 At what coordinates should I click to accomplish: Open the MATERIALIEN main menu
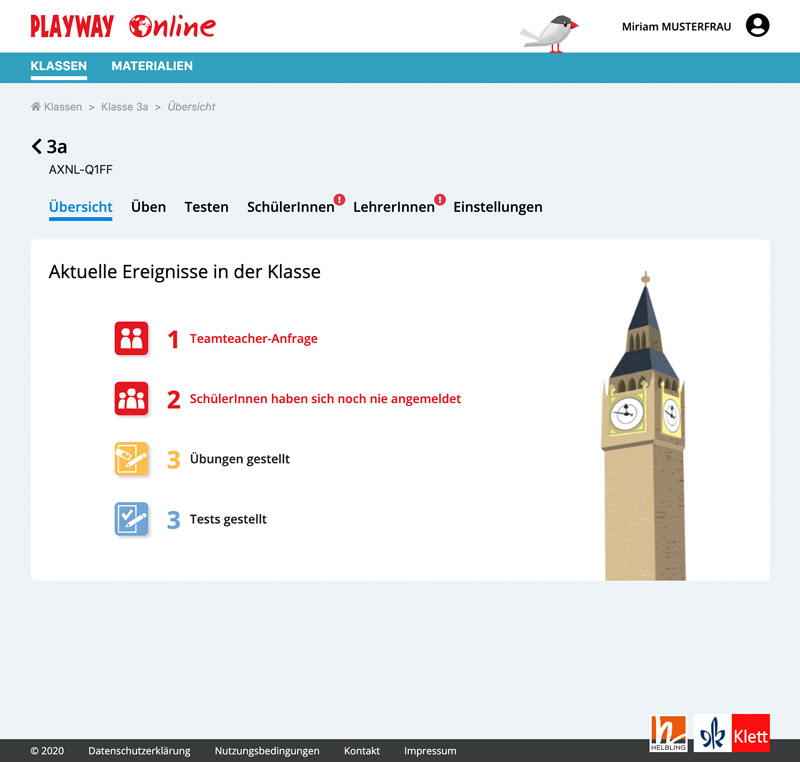[152, 66]
